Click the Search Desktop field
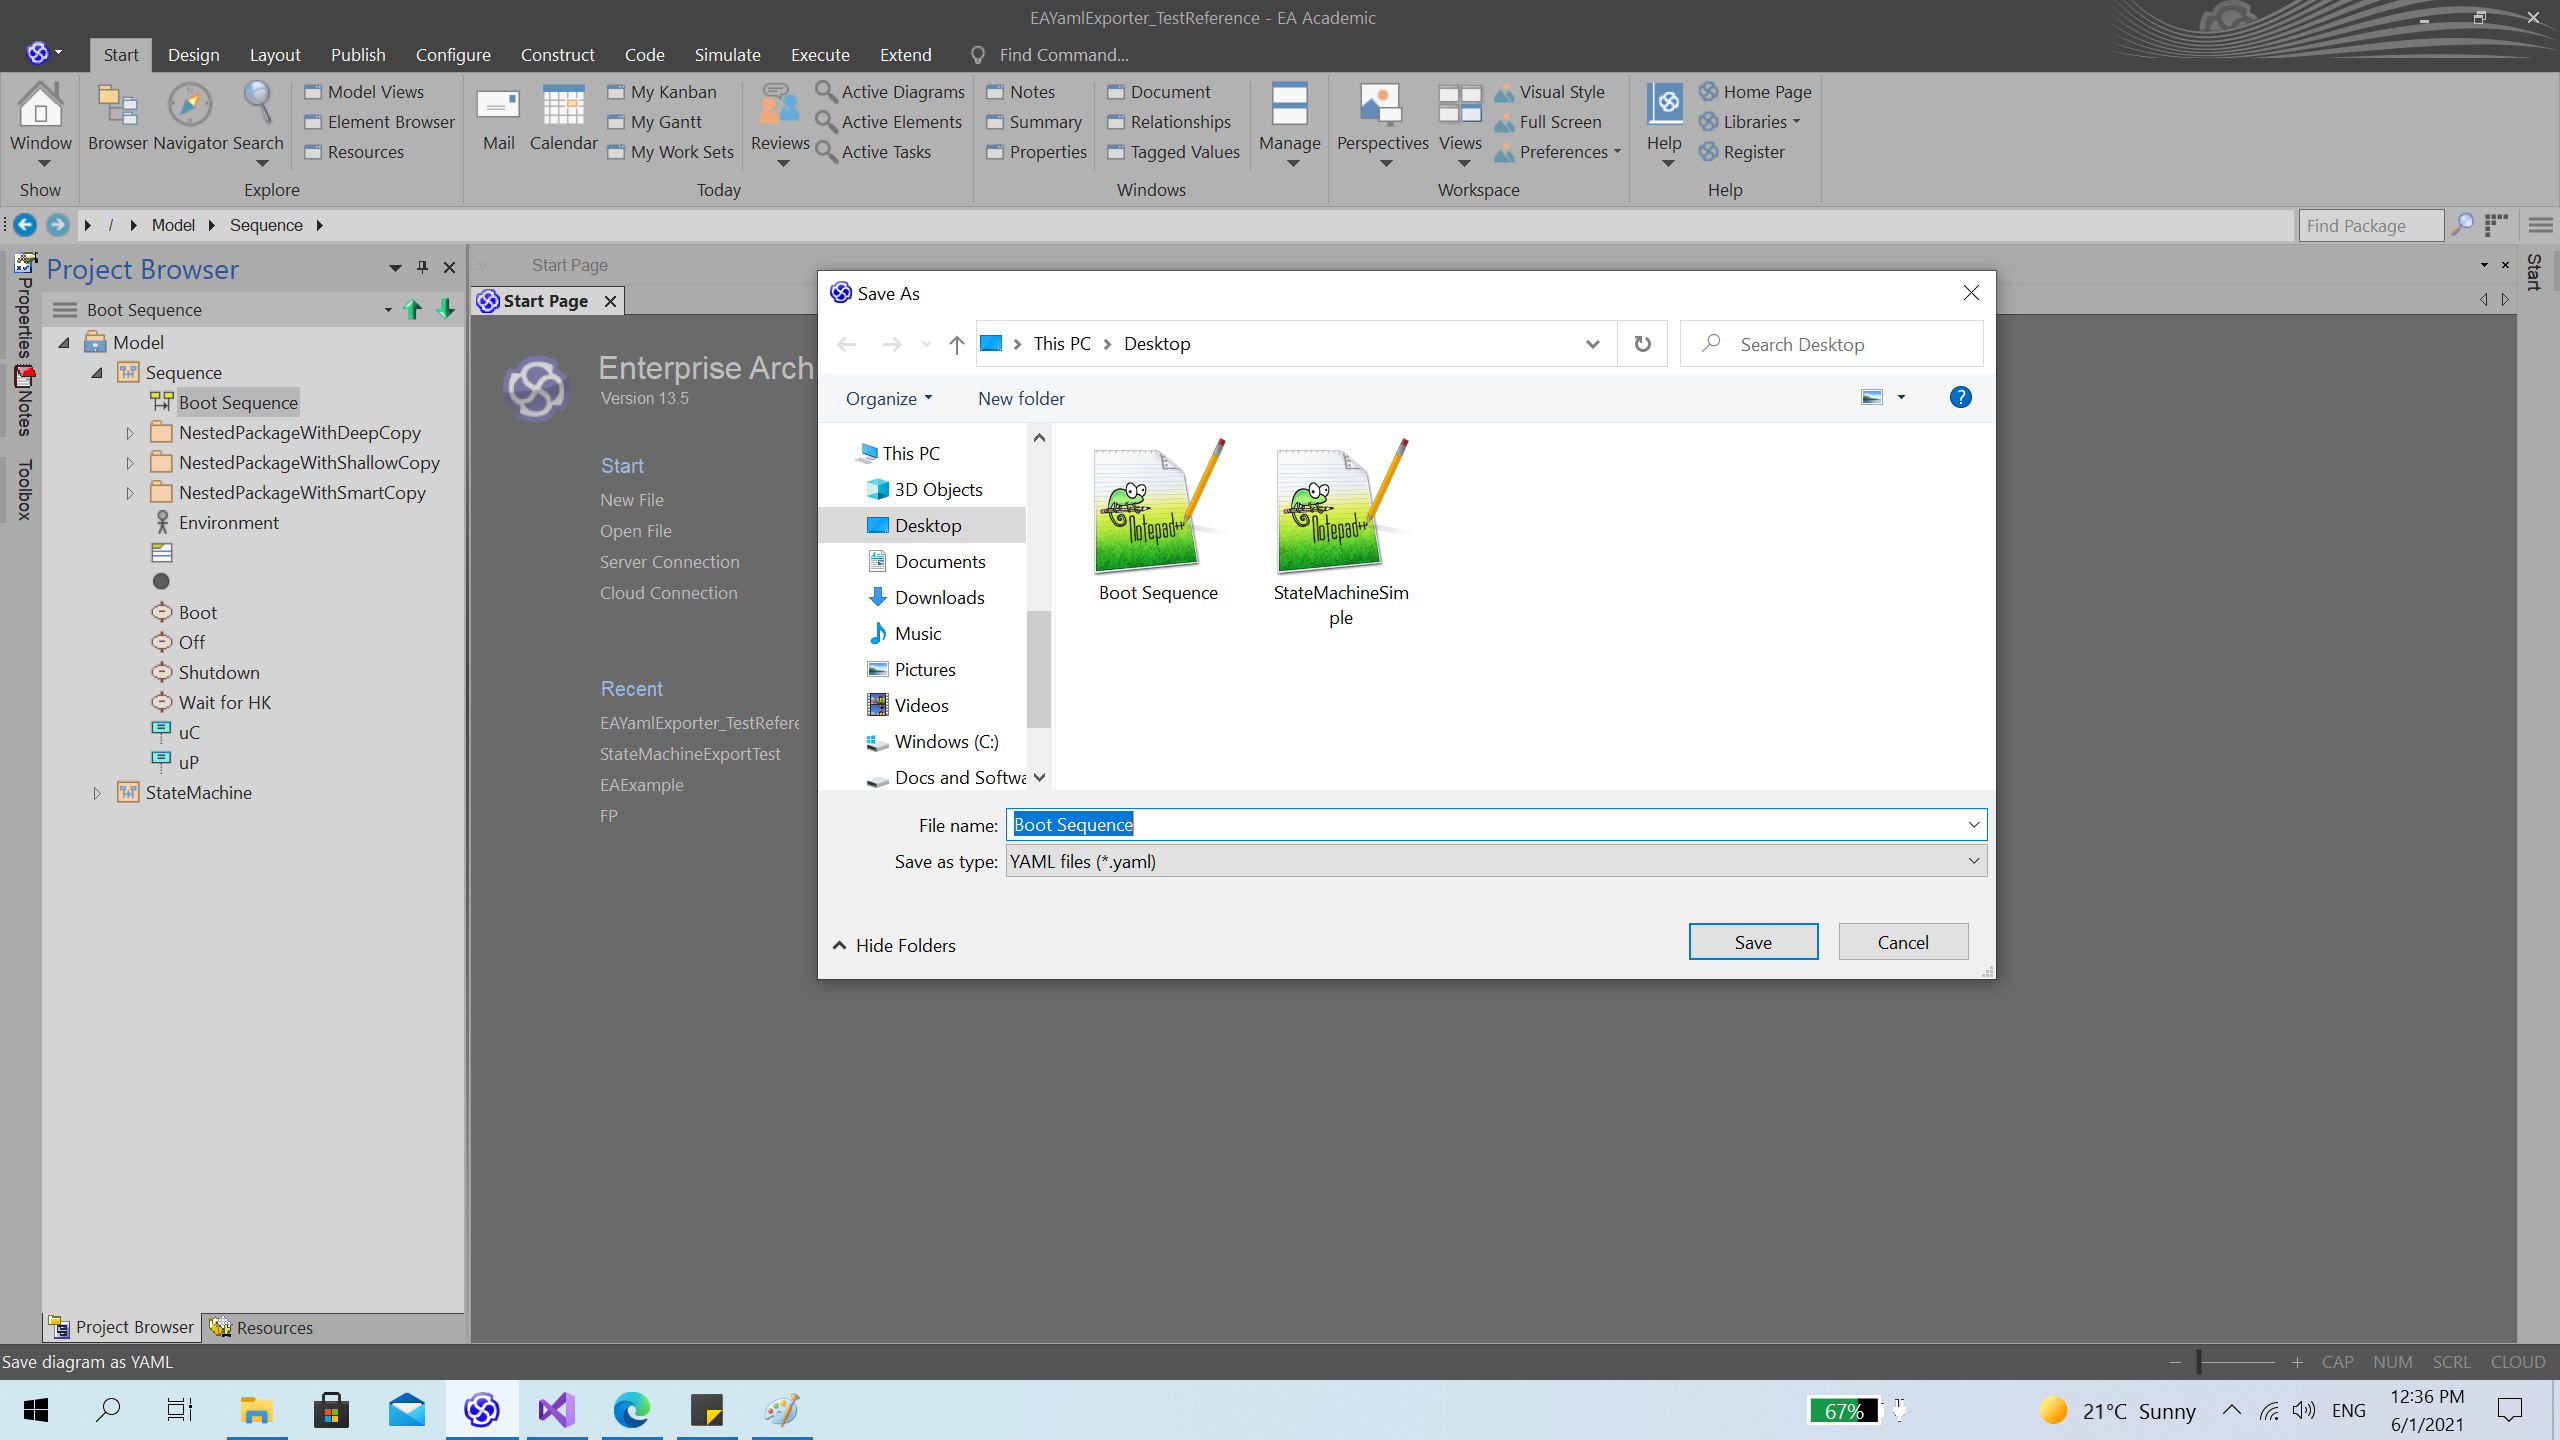 1831,344
